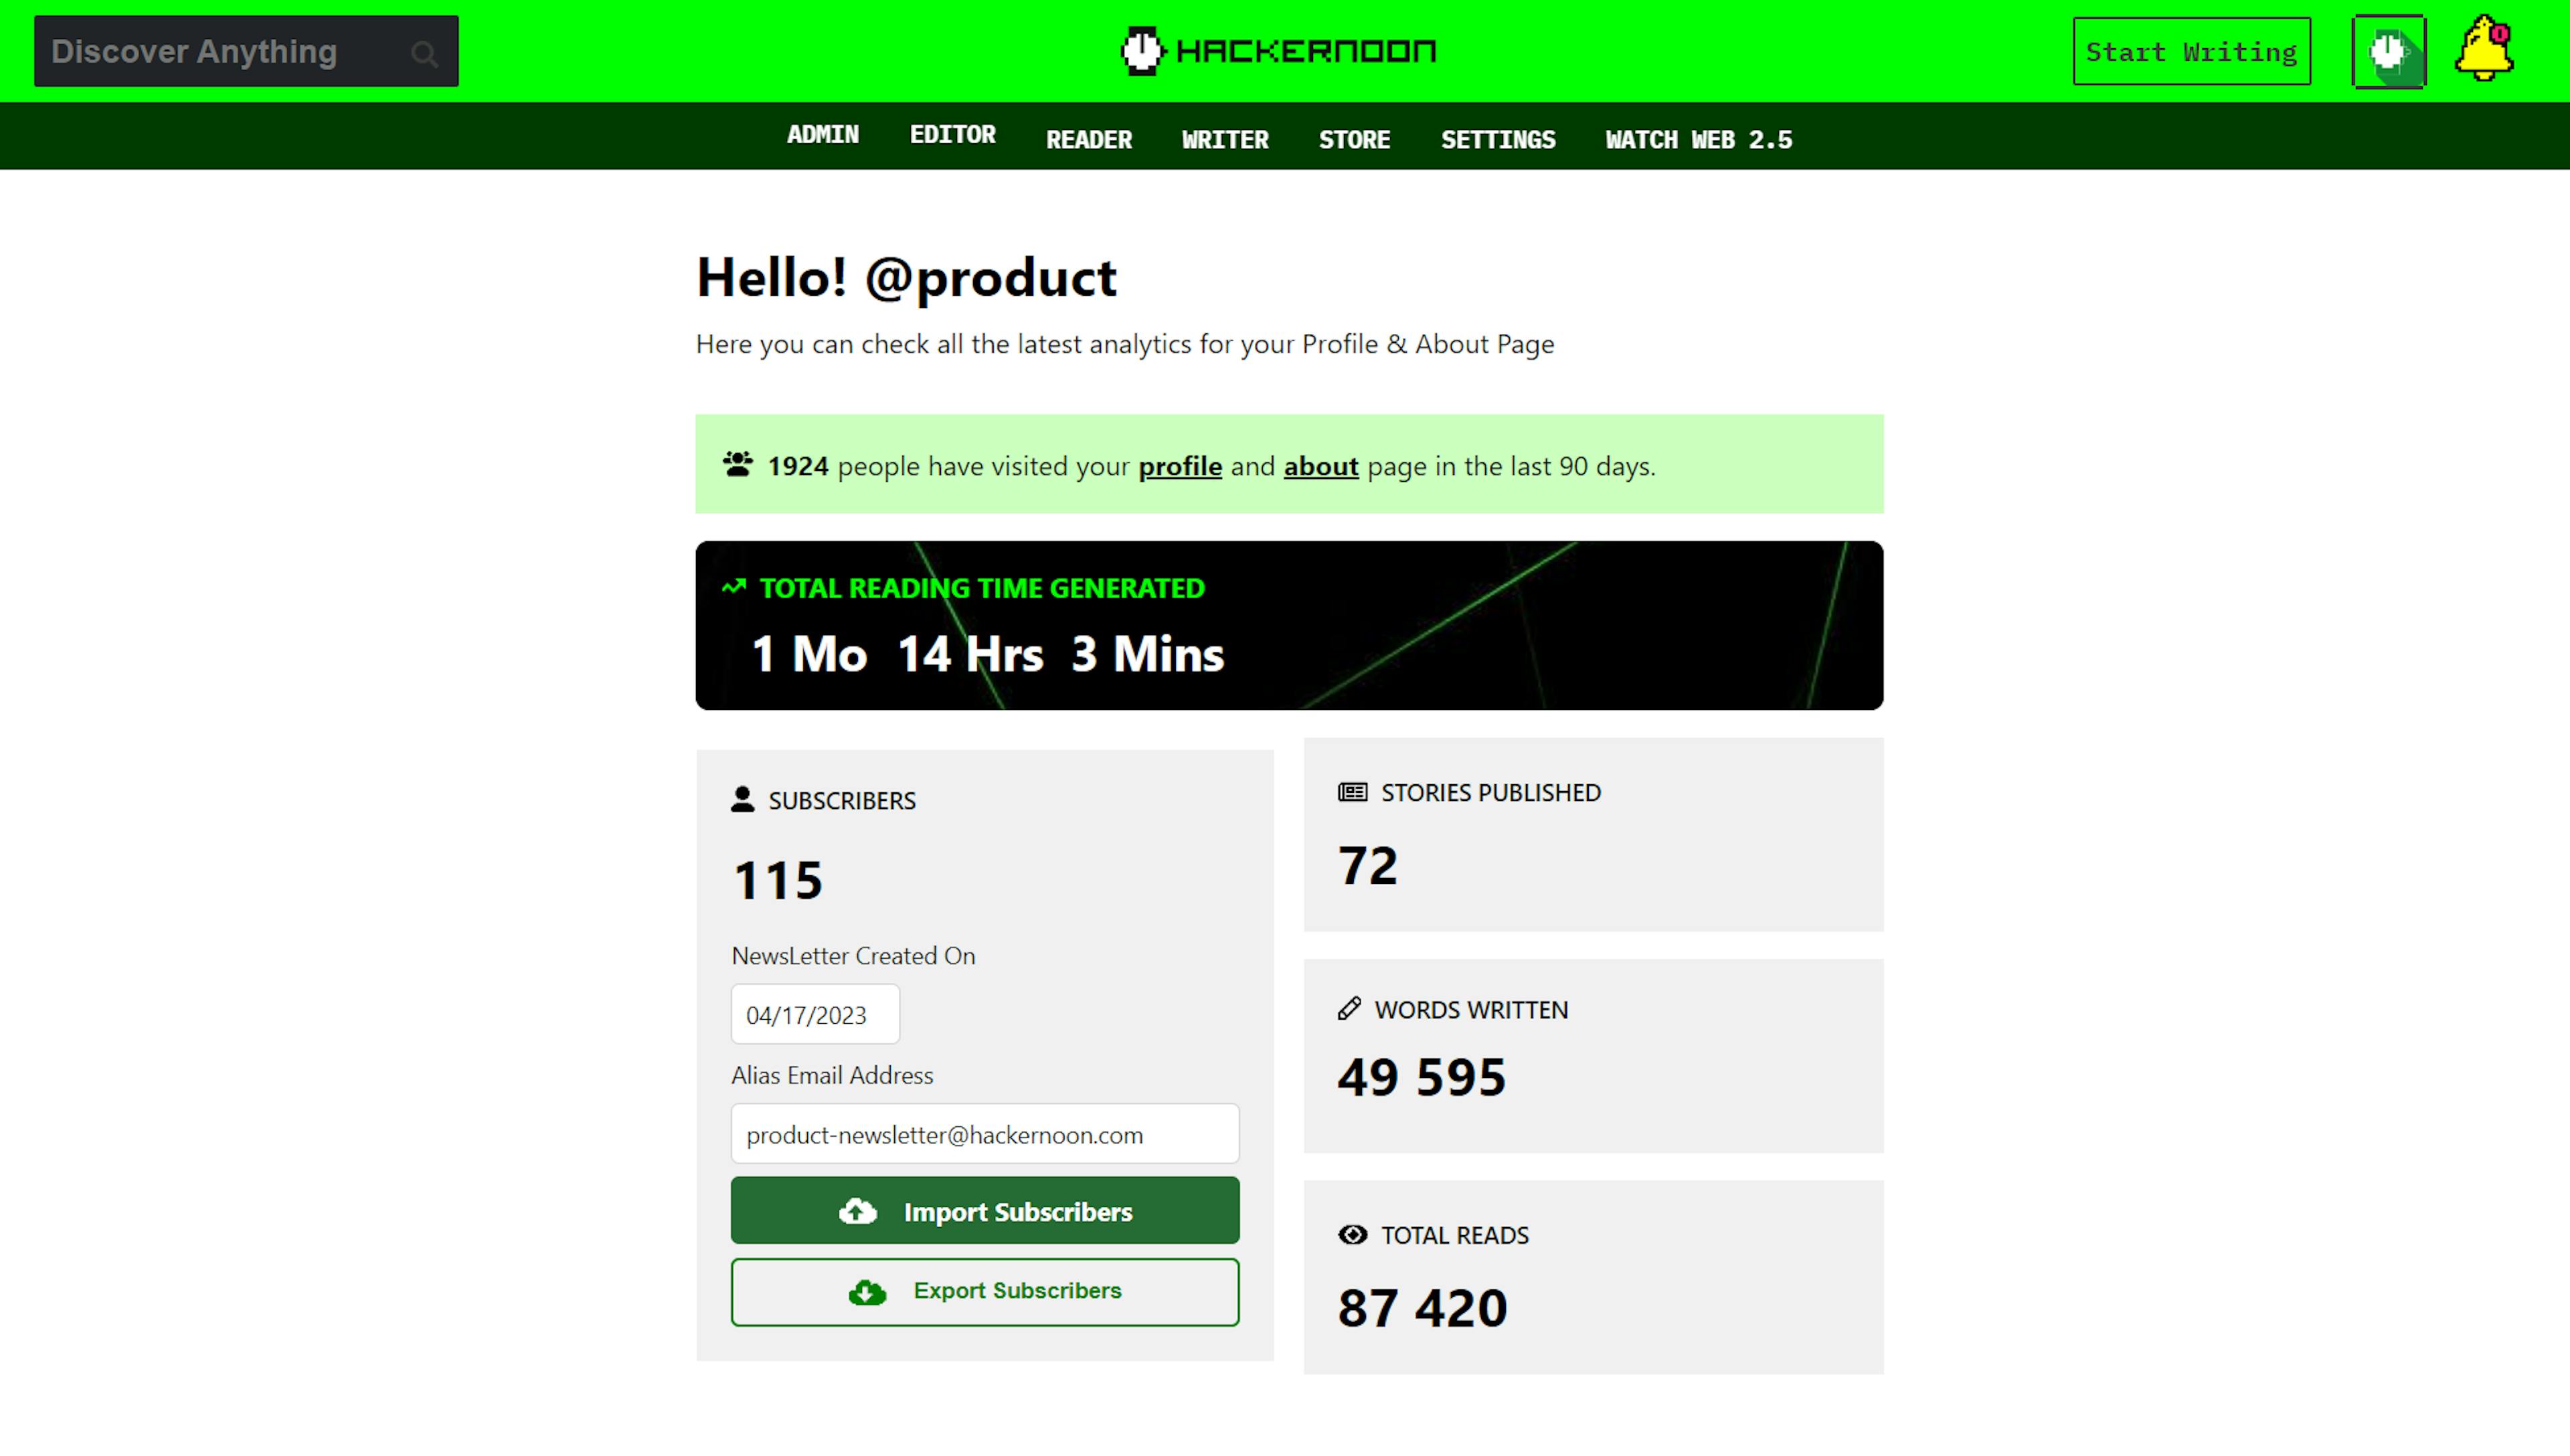Click the total reads eye icon
The image size is (2570, 1456).
coord(1352,1235)
